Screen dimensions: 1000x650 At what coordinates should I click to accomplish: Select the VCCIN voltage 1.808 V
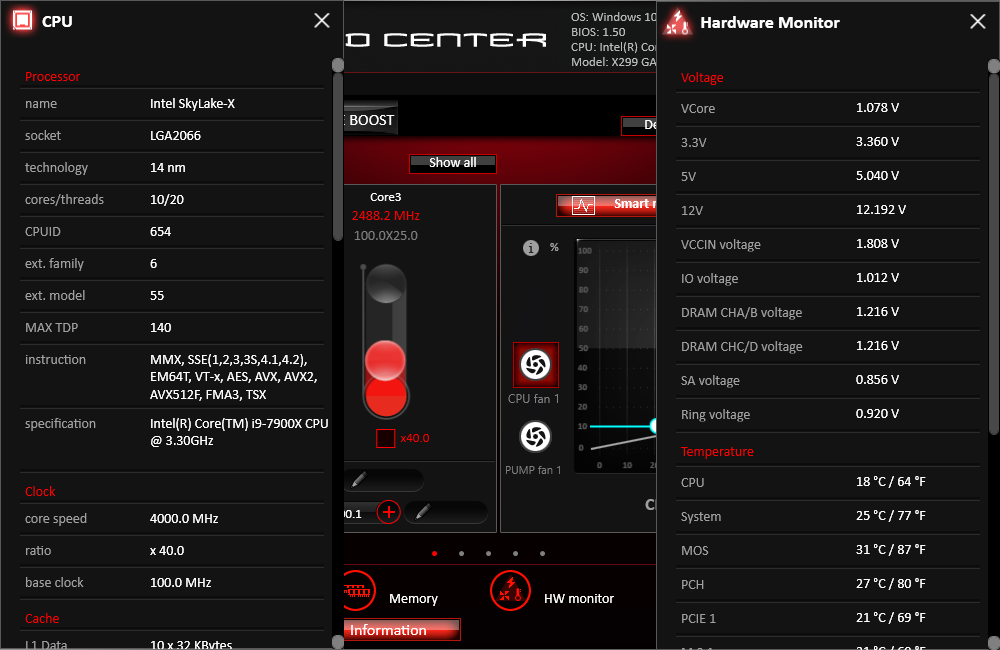[x=878, y=244]
